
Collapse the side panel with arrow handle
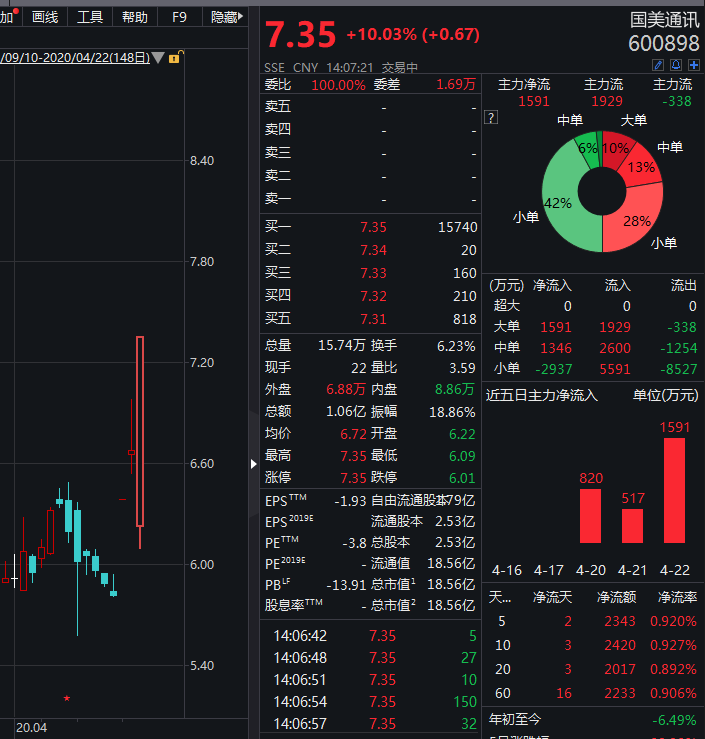pyautogui.click(x=254, y=464)
